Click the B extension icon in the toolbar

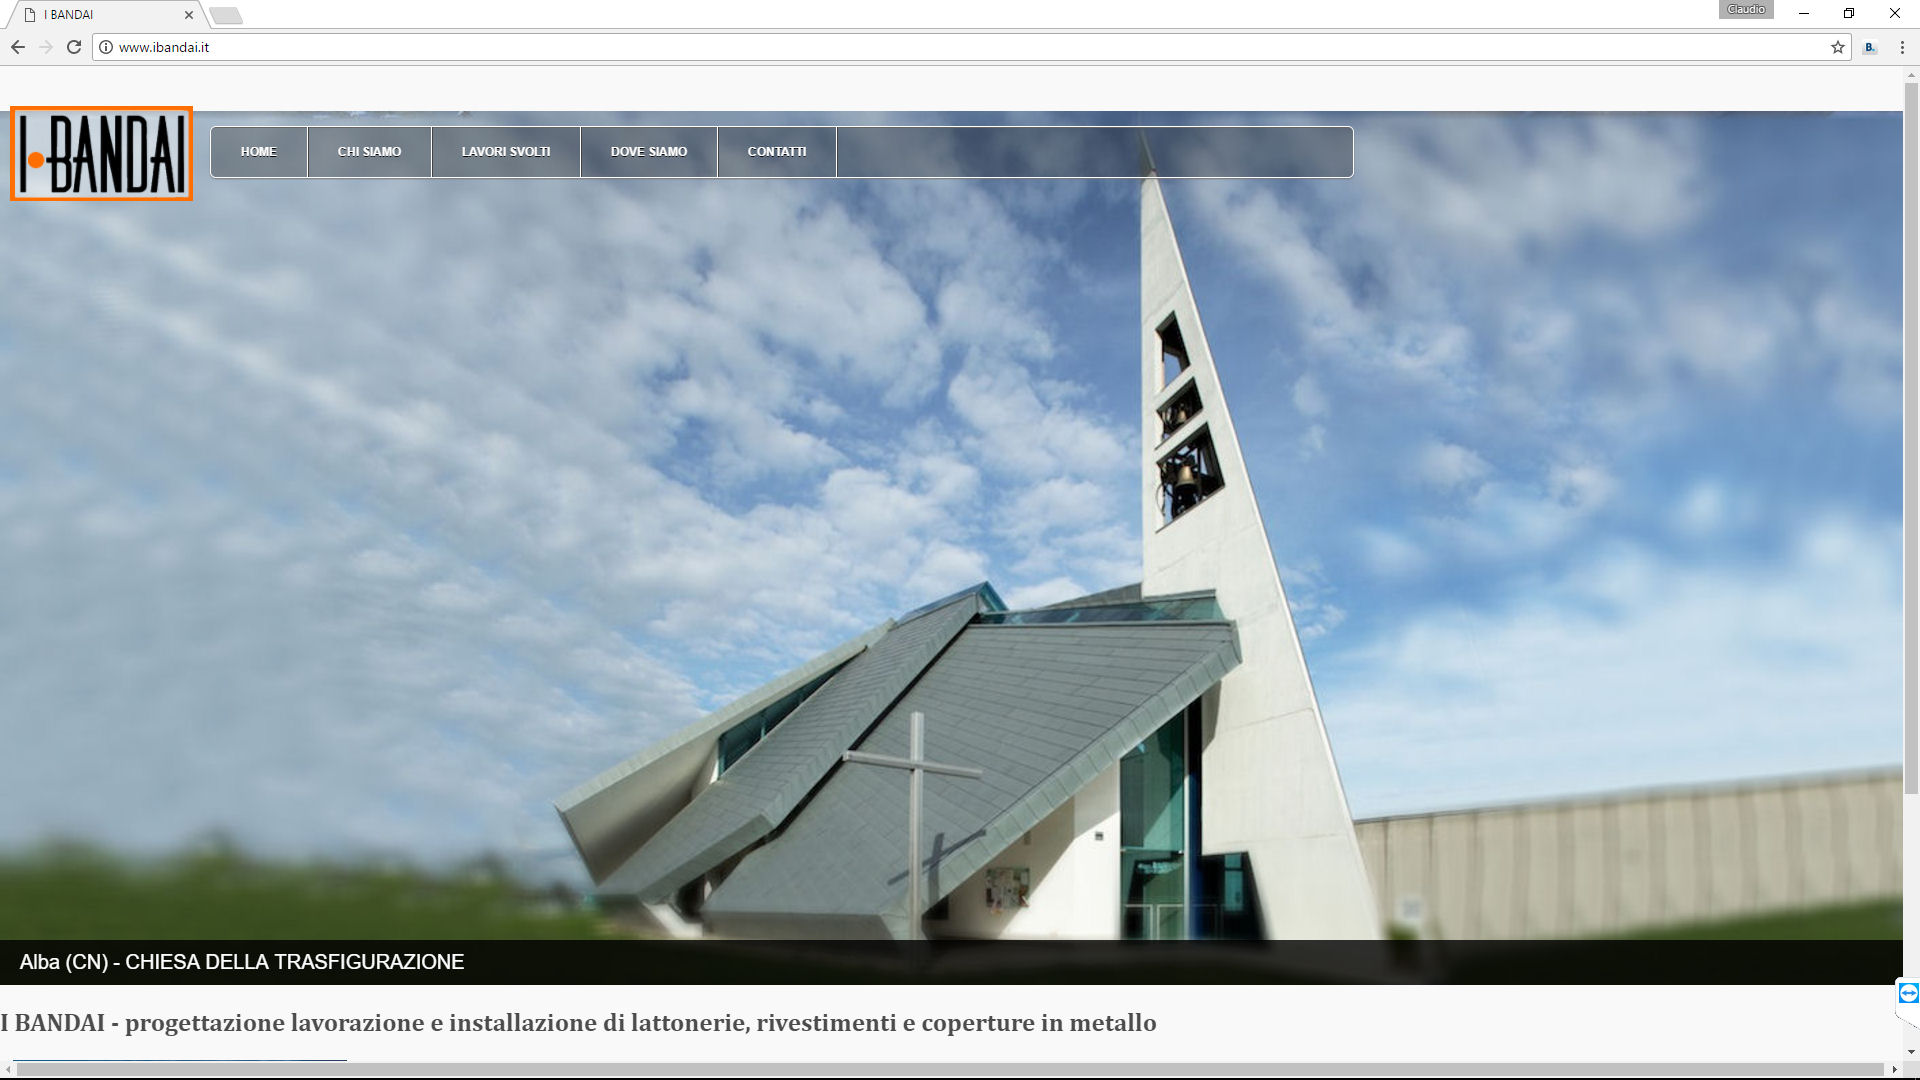[1869, 47]
